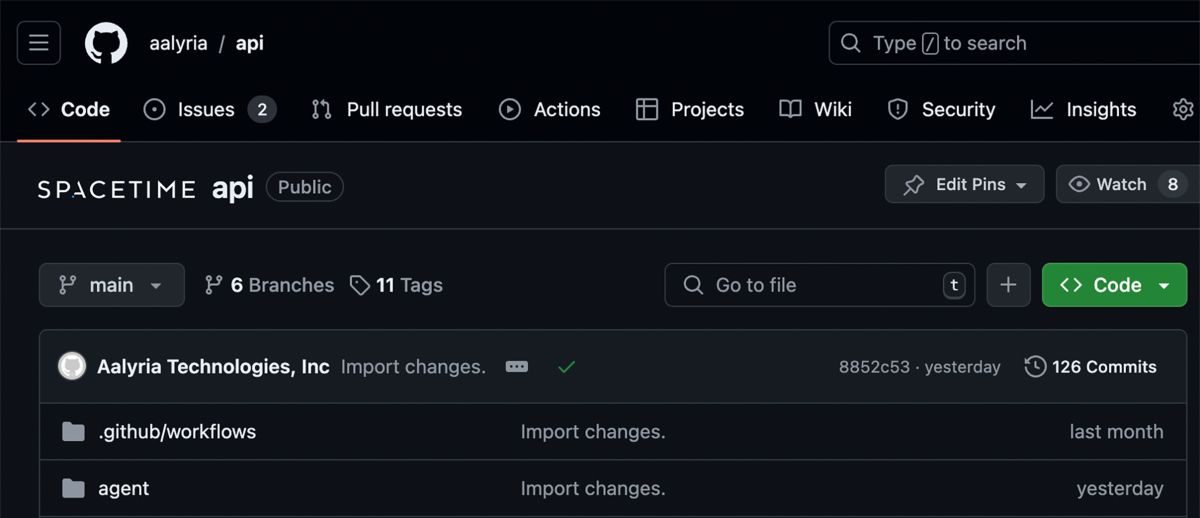The height and width of the screenshot is (518, 1200).
Task: Go to the Actions tab
Action: (x=550, y=110)
